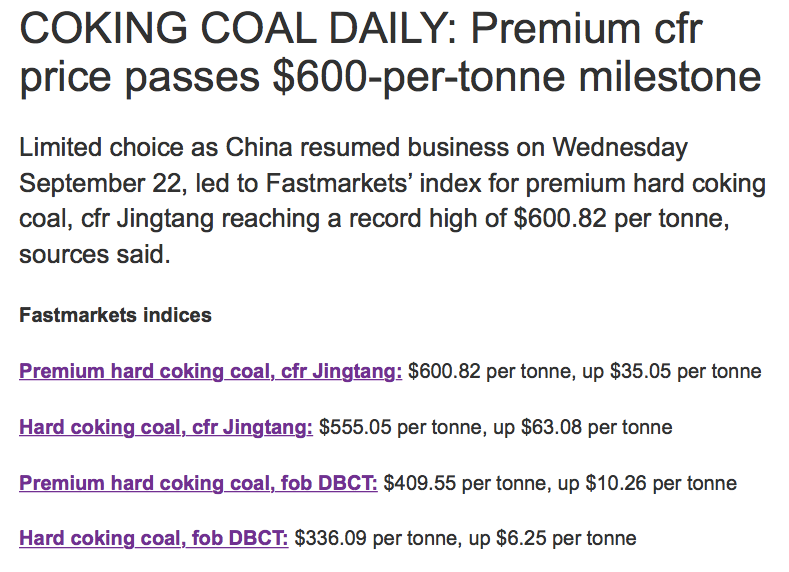Click the "sources said." closing text

[x=95, y=255]
